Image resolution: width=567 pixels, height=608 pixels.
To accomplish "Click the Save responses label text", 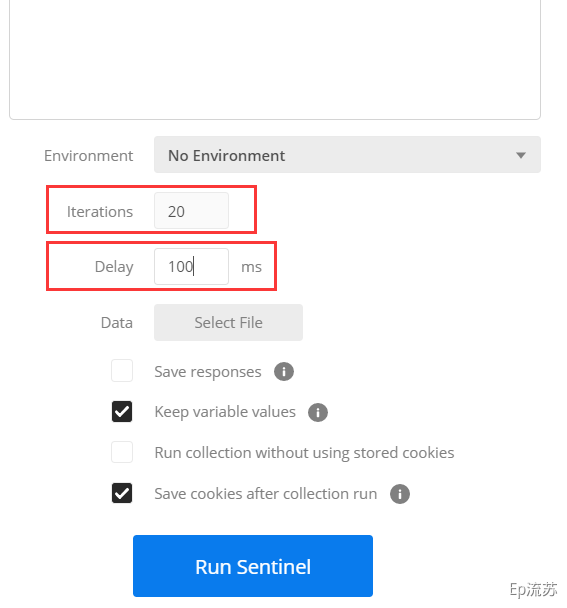I will (x=208, y=372).
